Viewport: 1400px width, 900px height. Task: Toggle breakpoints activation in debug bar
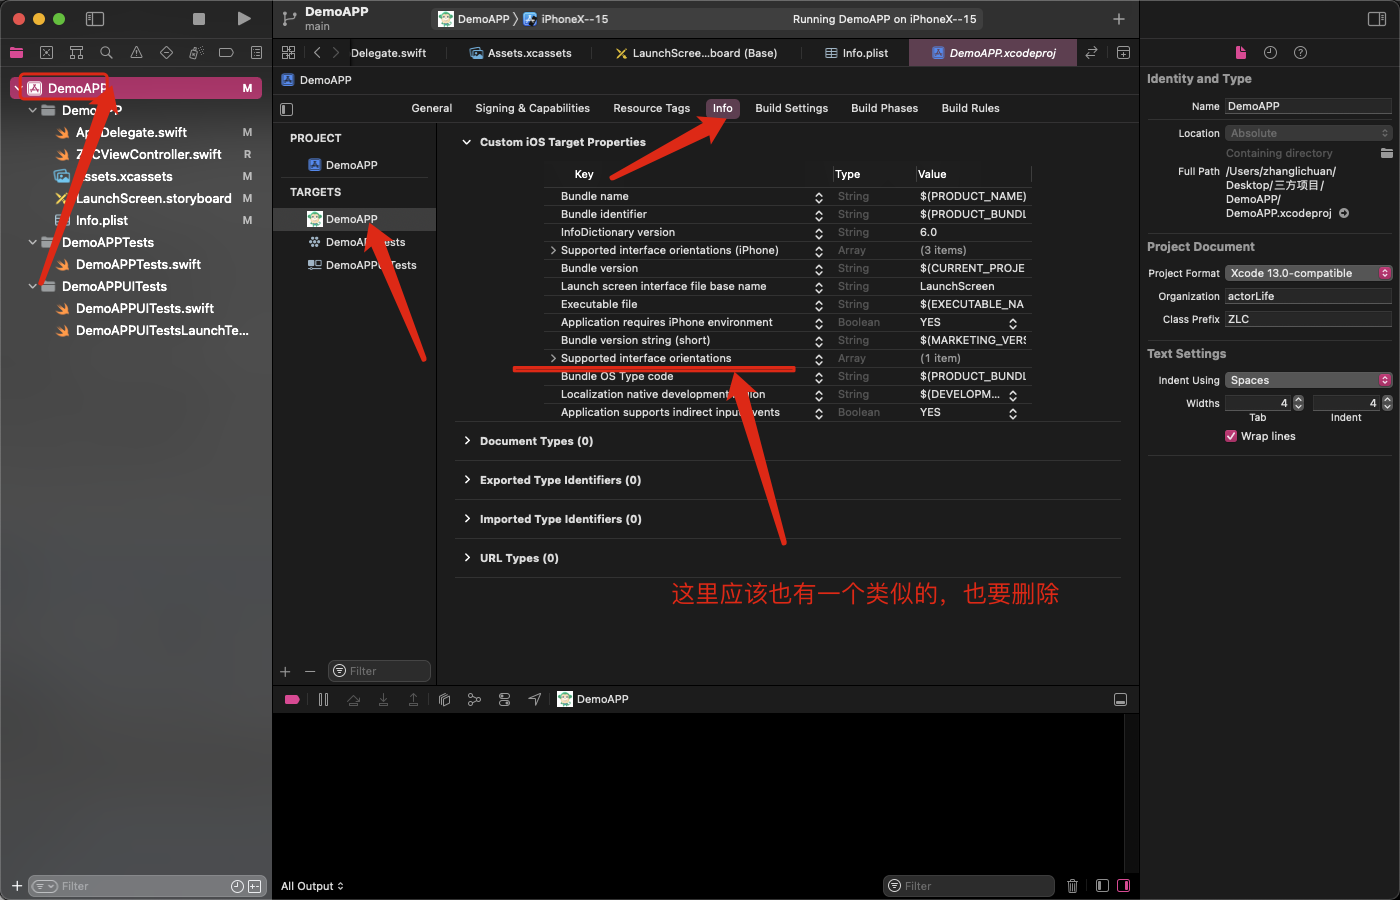(x=292, y=700)
